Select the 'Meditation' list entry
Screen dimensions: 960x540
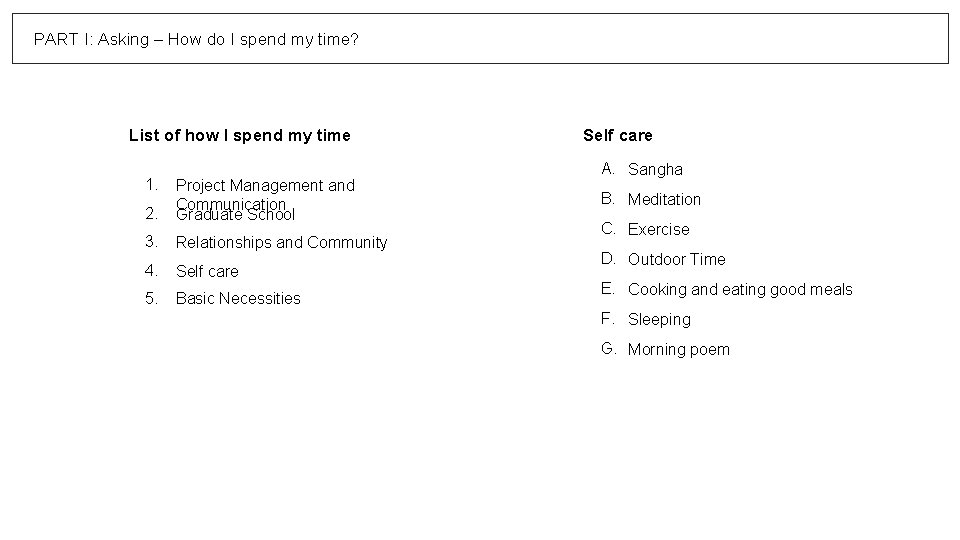pyautogui.click(x=664, y=199)
